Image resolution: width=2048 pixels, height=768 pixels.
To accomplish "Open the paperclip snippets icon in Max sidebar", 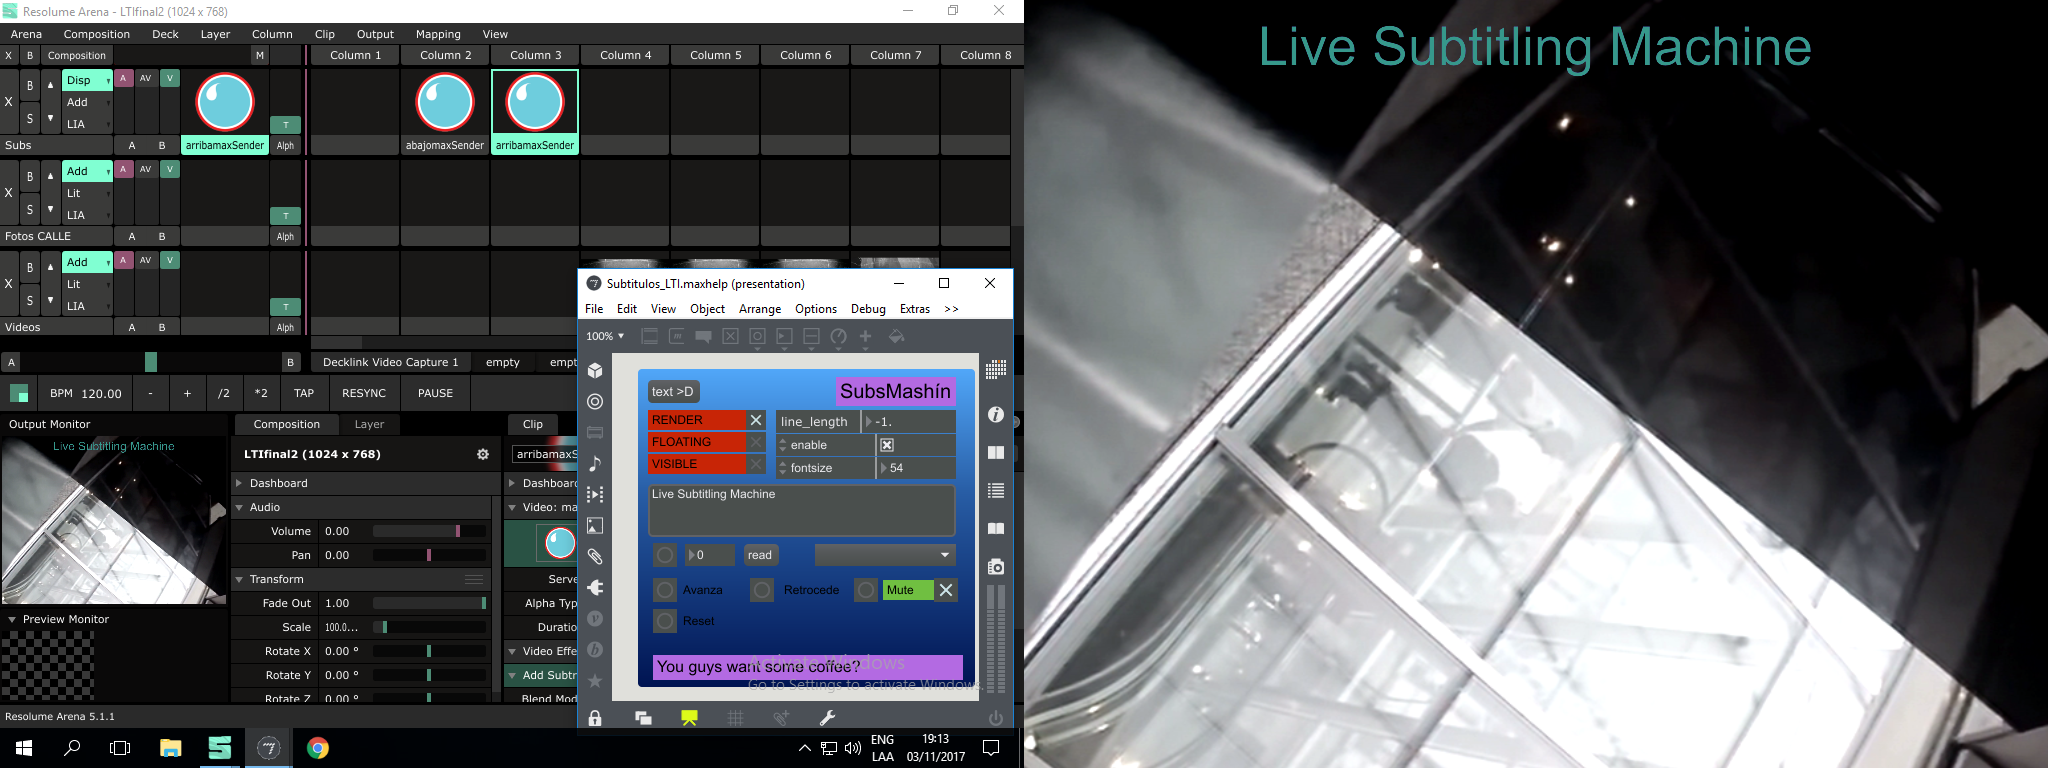I will coord(595,556).
